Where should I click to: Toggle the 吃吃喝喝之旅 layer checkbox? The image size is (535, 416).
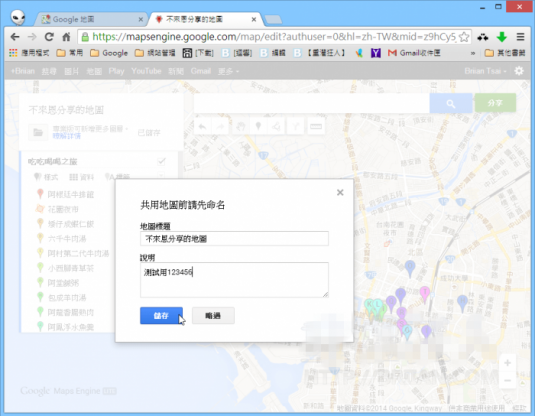coord(161,161)
